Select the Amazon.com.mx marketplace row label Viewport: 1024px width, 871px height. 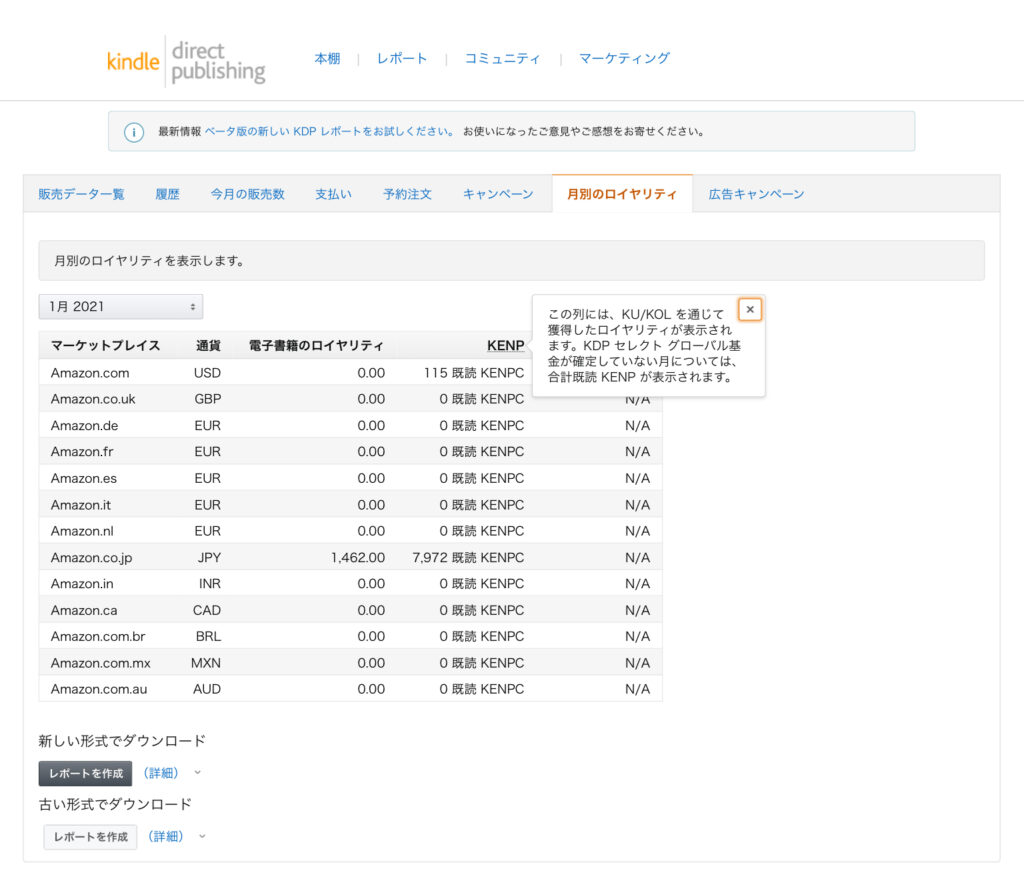[x=101, y=663]
